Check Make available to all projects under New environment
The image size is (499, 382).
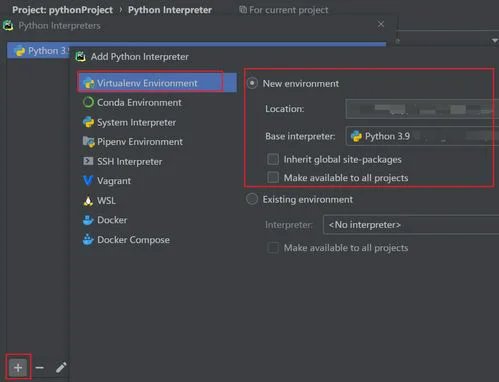click(273, 177)
